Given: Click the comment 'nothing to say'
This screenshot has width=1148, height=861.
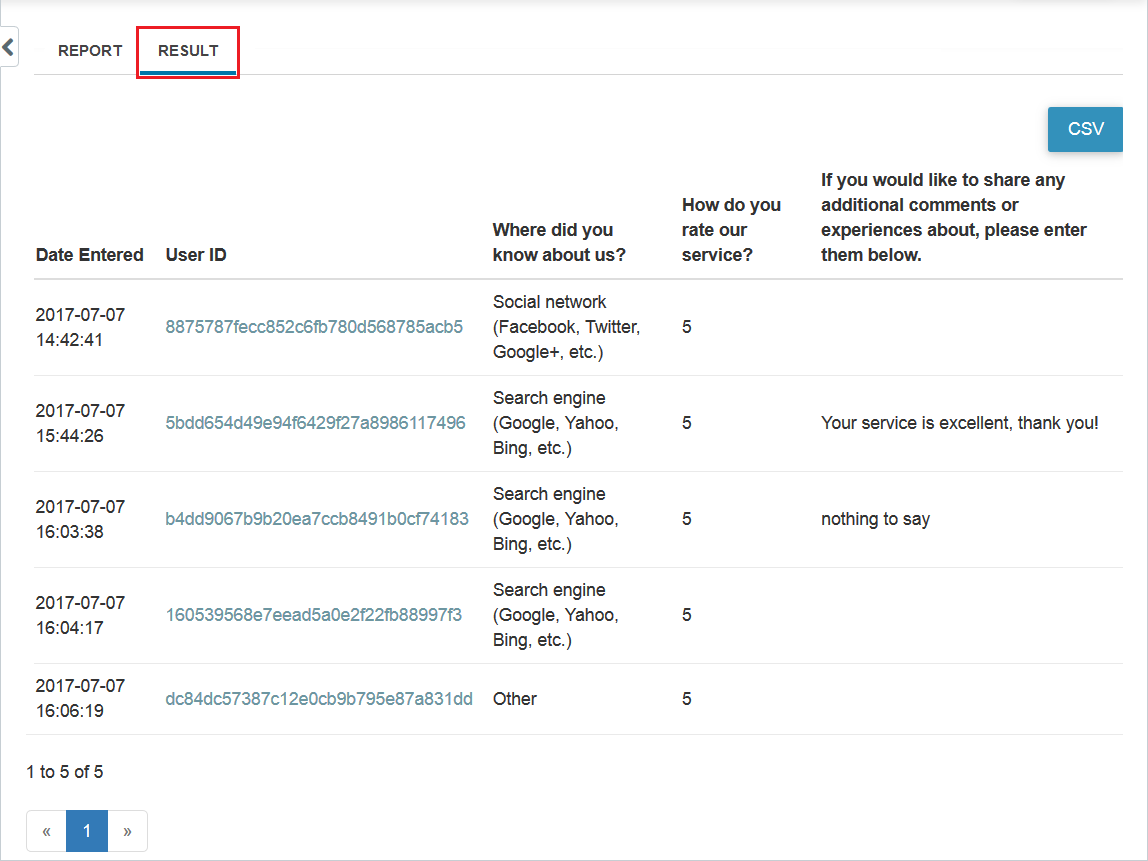Looking at the screenshot, I should tap(876, 519).
